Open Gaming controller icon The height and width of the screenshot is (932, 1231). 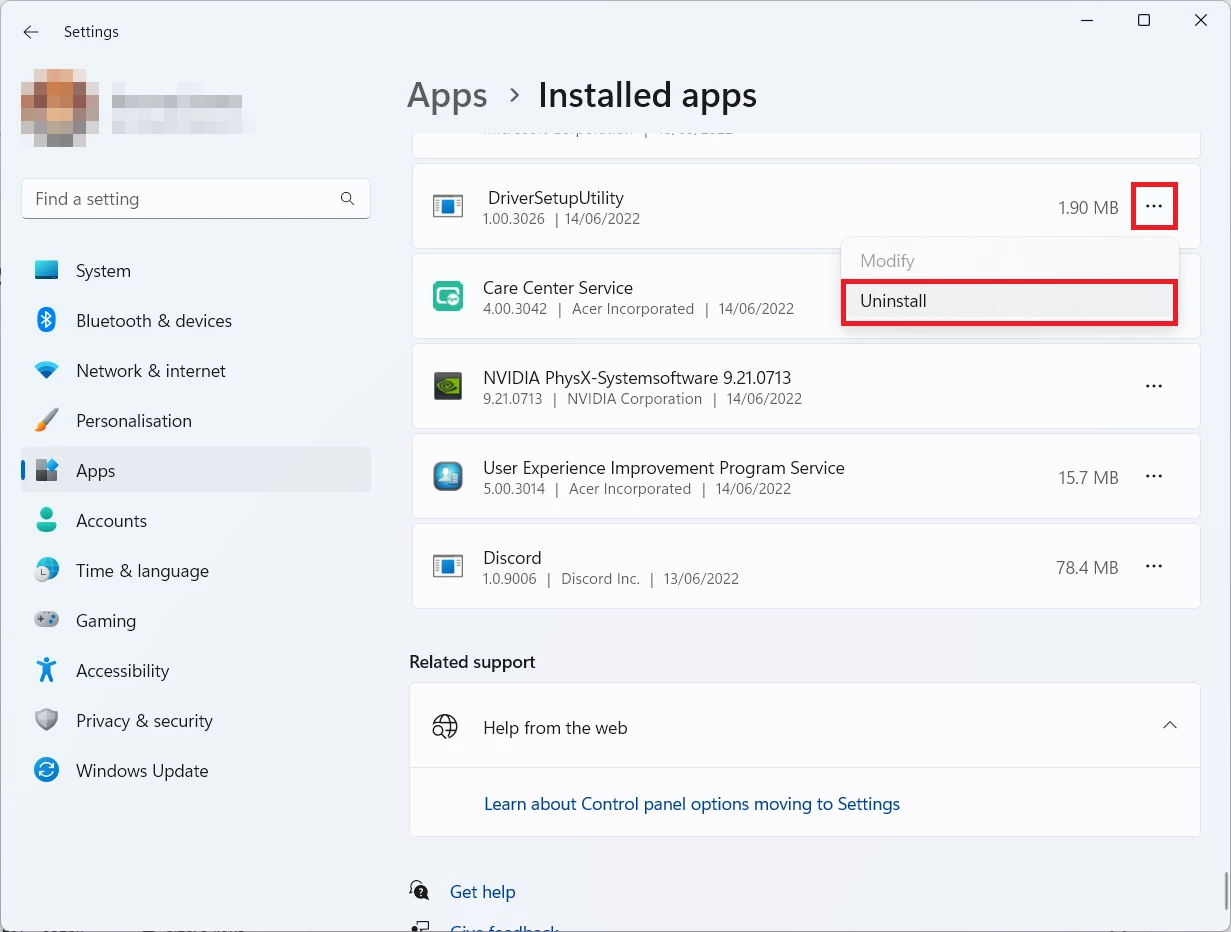(x=47, y=621)
